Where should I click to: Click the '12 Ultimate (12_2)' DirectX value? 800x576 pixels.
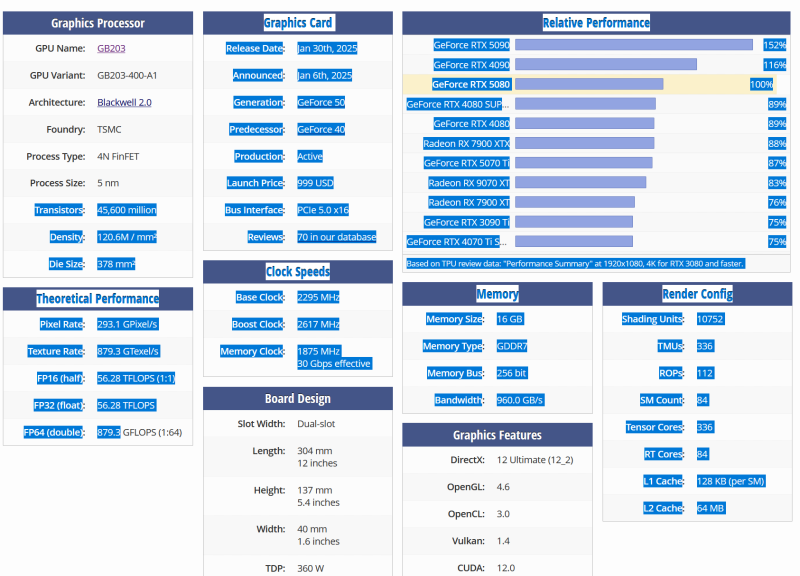tap(535, 460)
